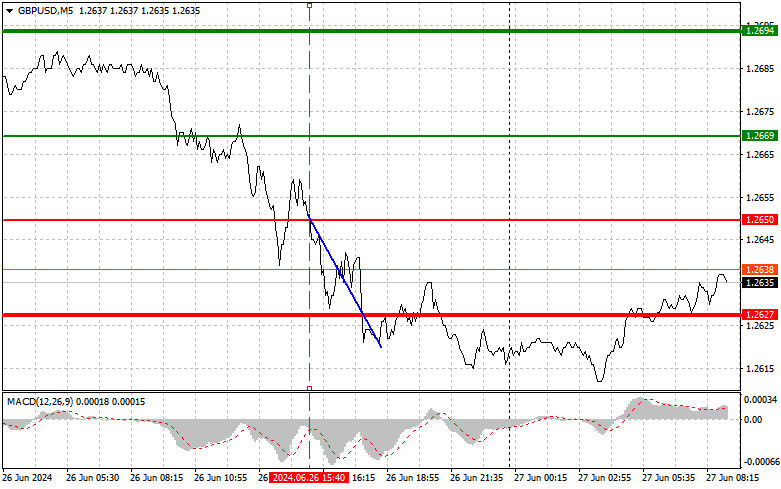Image resolution: width=781 pixels, height=489 pixels.
Task: Click the GBPUSD,M5 chart title text
Action: click(45, 10)
